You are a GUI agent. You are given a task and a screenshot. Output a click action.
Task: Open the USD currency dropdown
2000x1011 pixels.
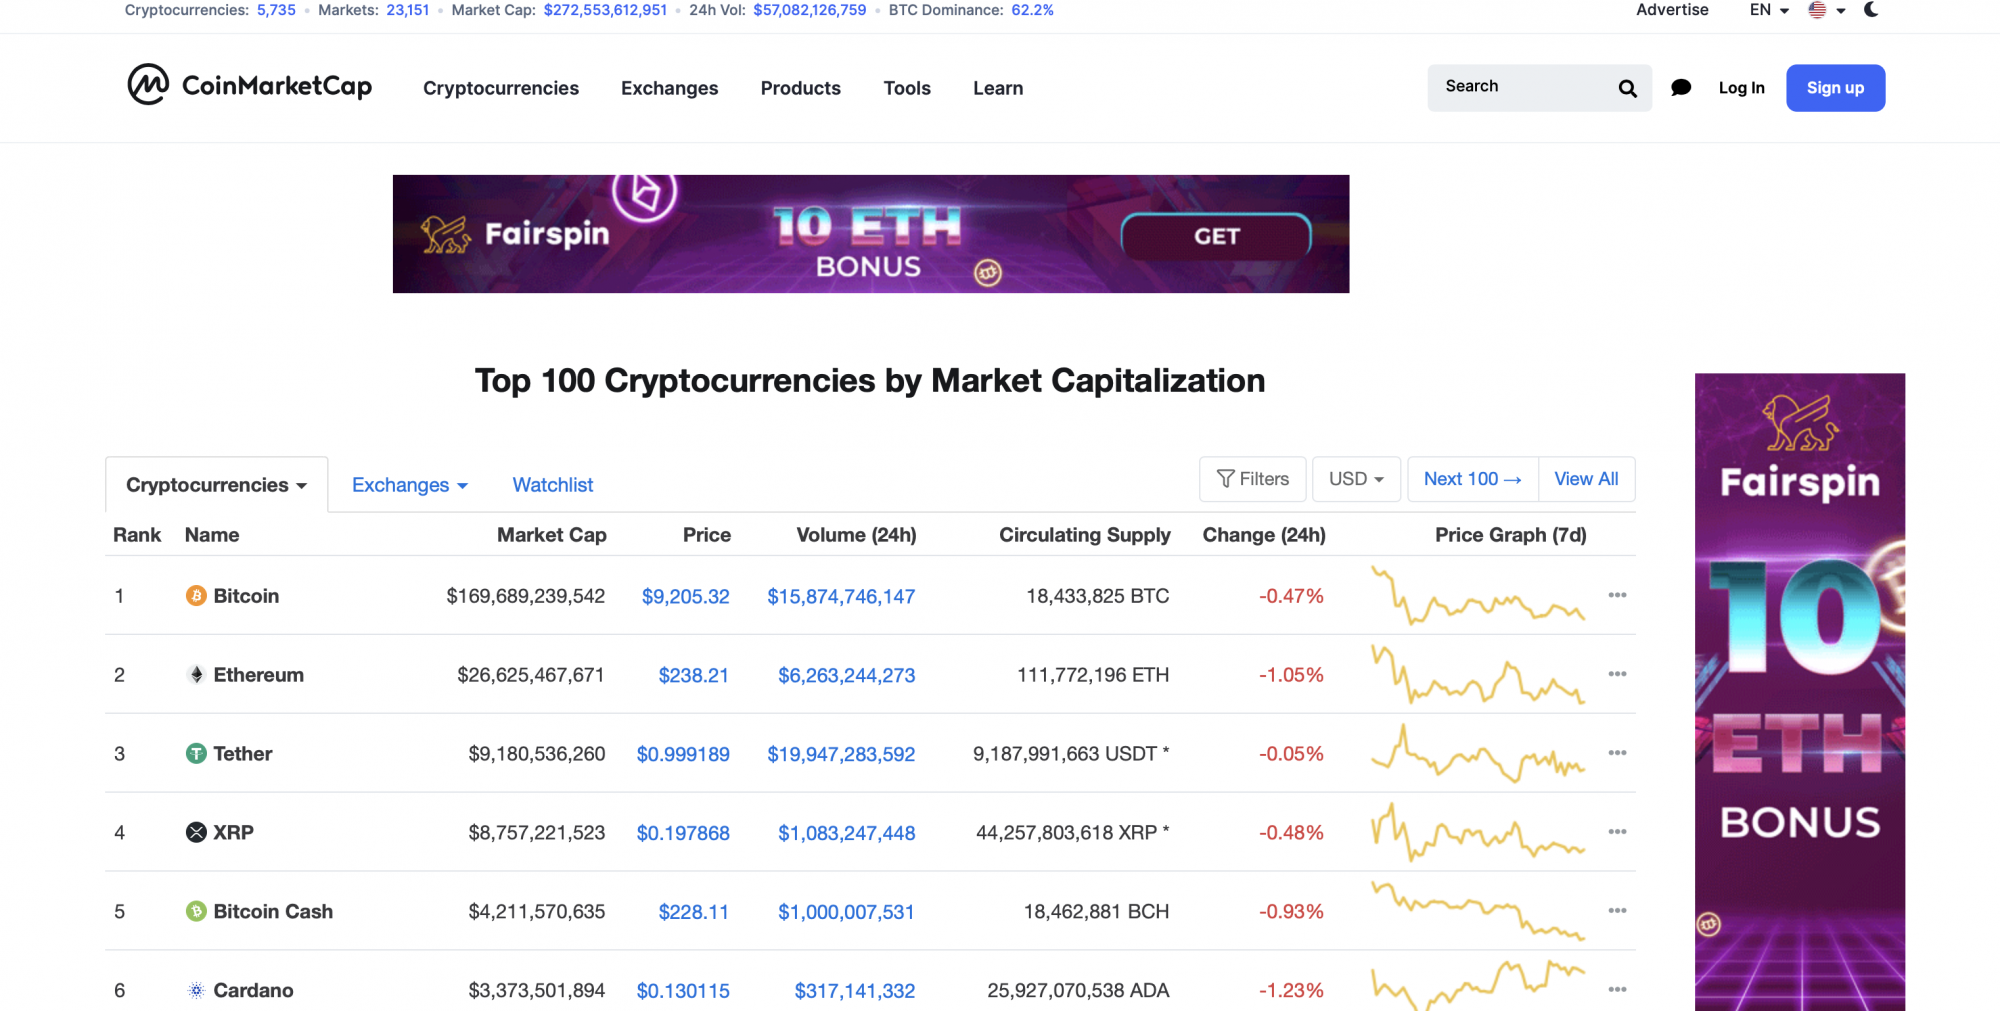(x=1356, y=479)
